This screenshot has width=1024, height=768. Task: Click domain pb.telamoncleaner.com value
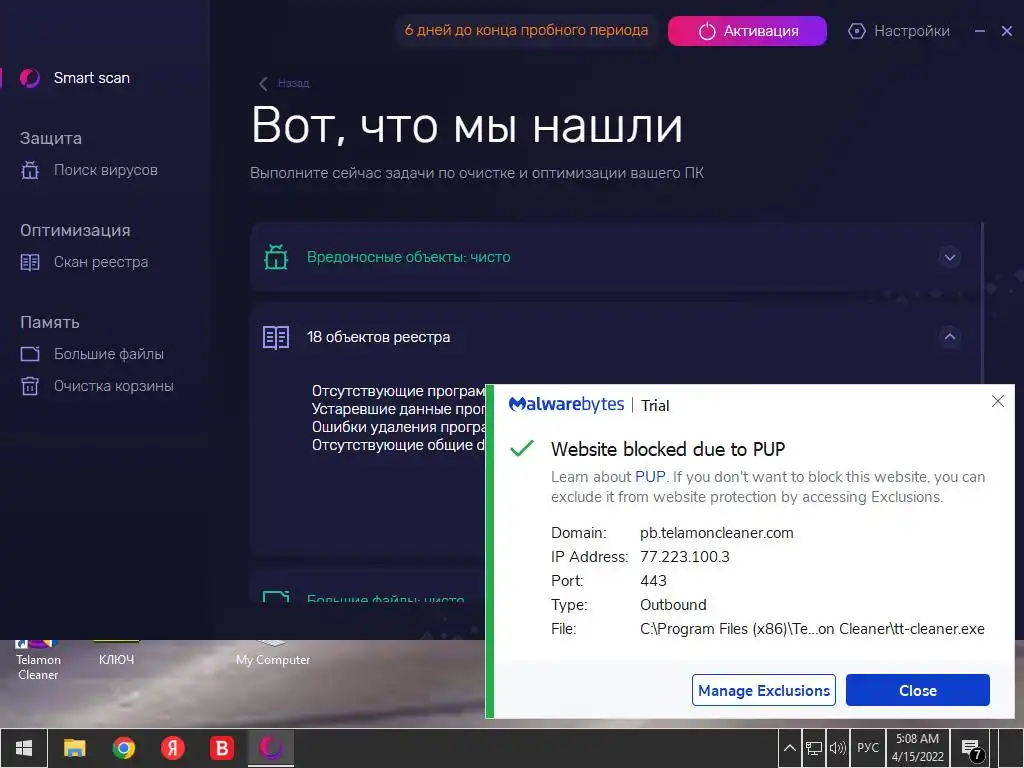point(717,533)
